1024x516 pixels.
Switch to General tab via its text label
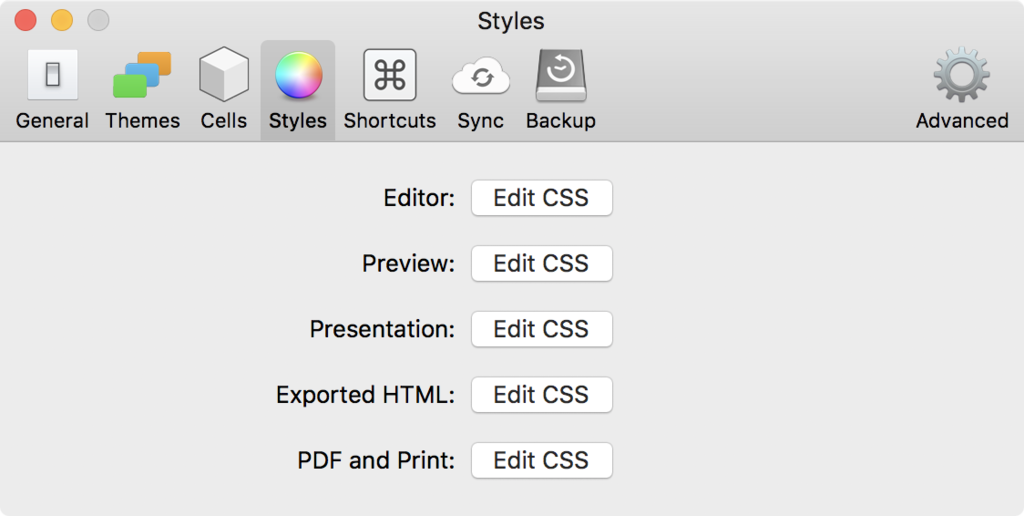(x=52, y=121)
